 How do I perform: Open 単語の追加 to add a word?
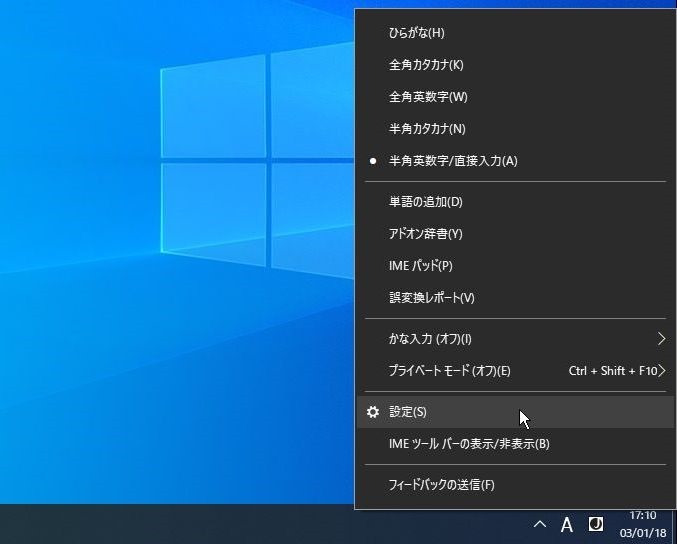pos(425,202)
